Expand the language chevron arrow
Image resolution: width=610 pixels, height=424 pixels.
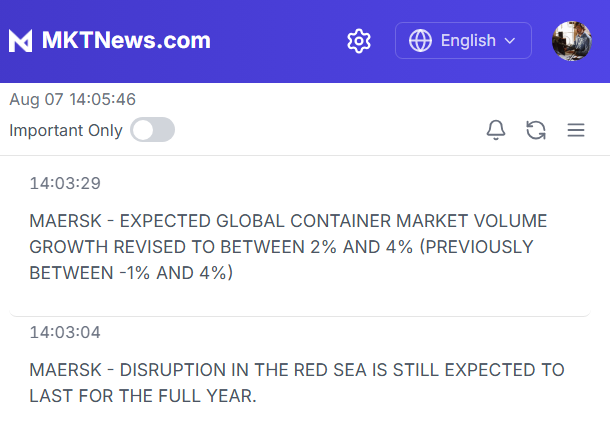(510, 41)
